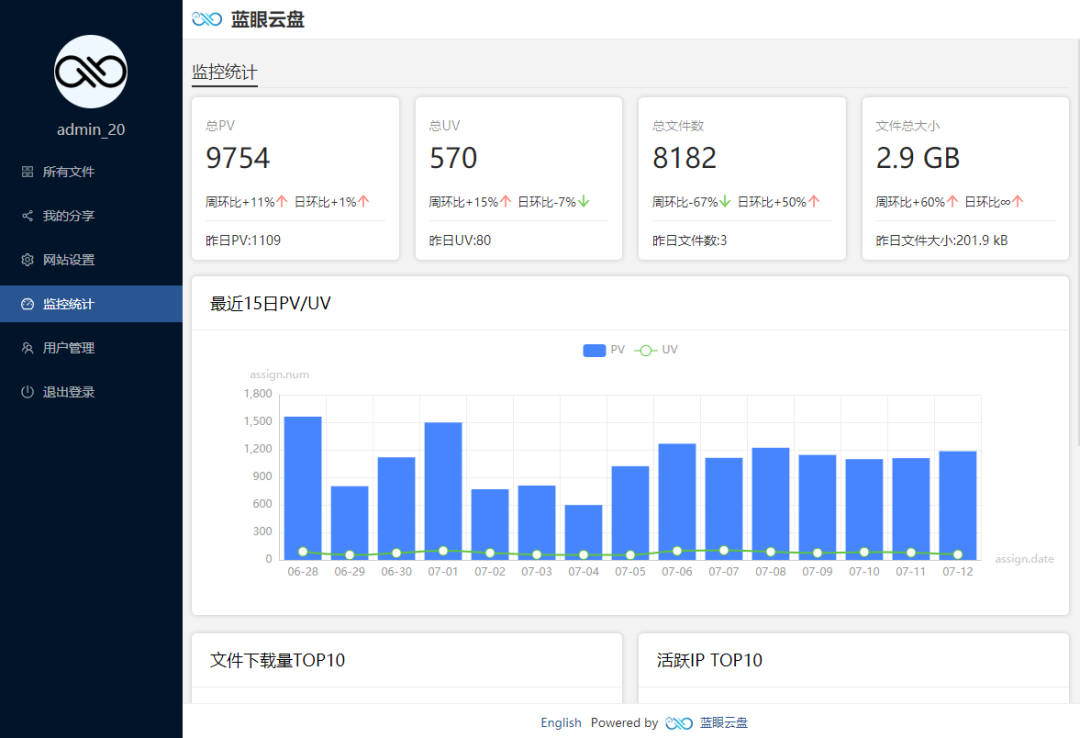The height and width of the screenshot is (738, 1080).
Task: Click the 活跃IP TOP10 panel title
Action: [x=710, y=660]
